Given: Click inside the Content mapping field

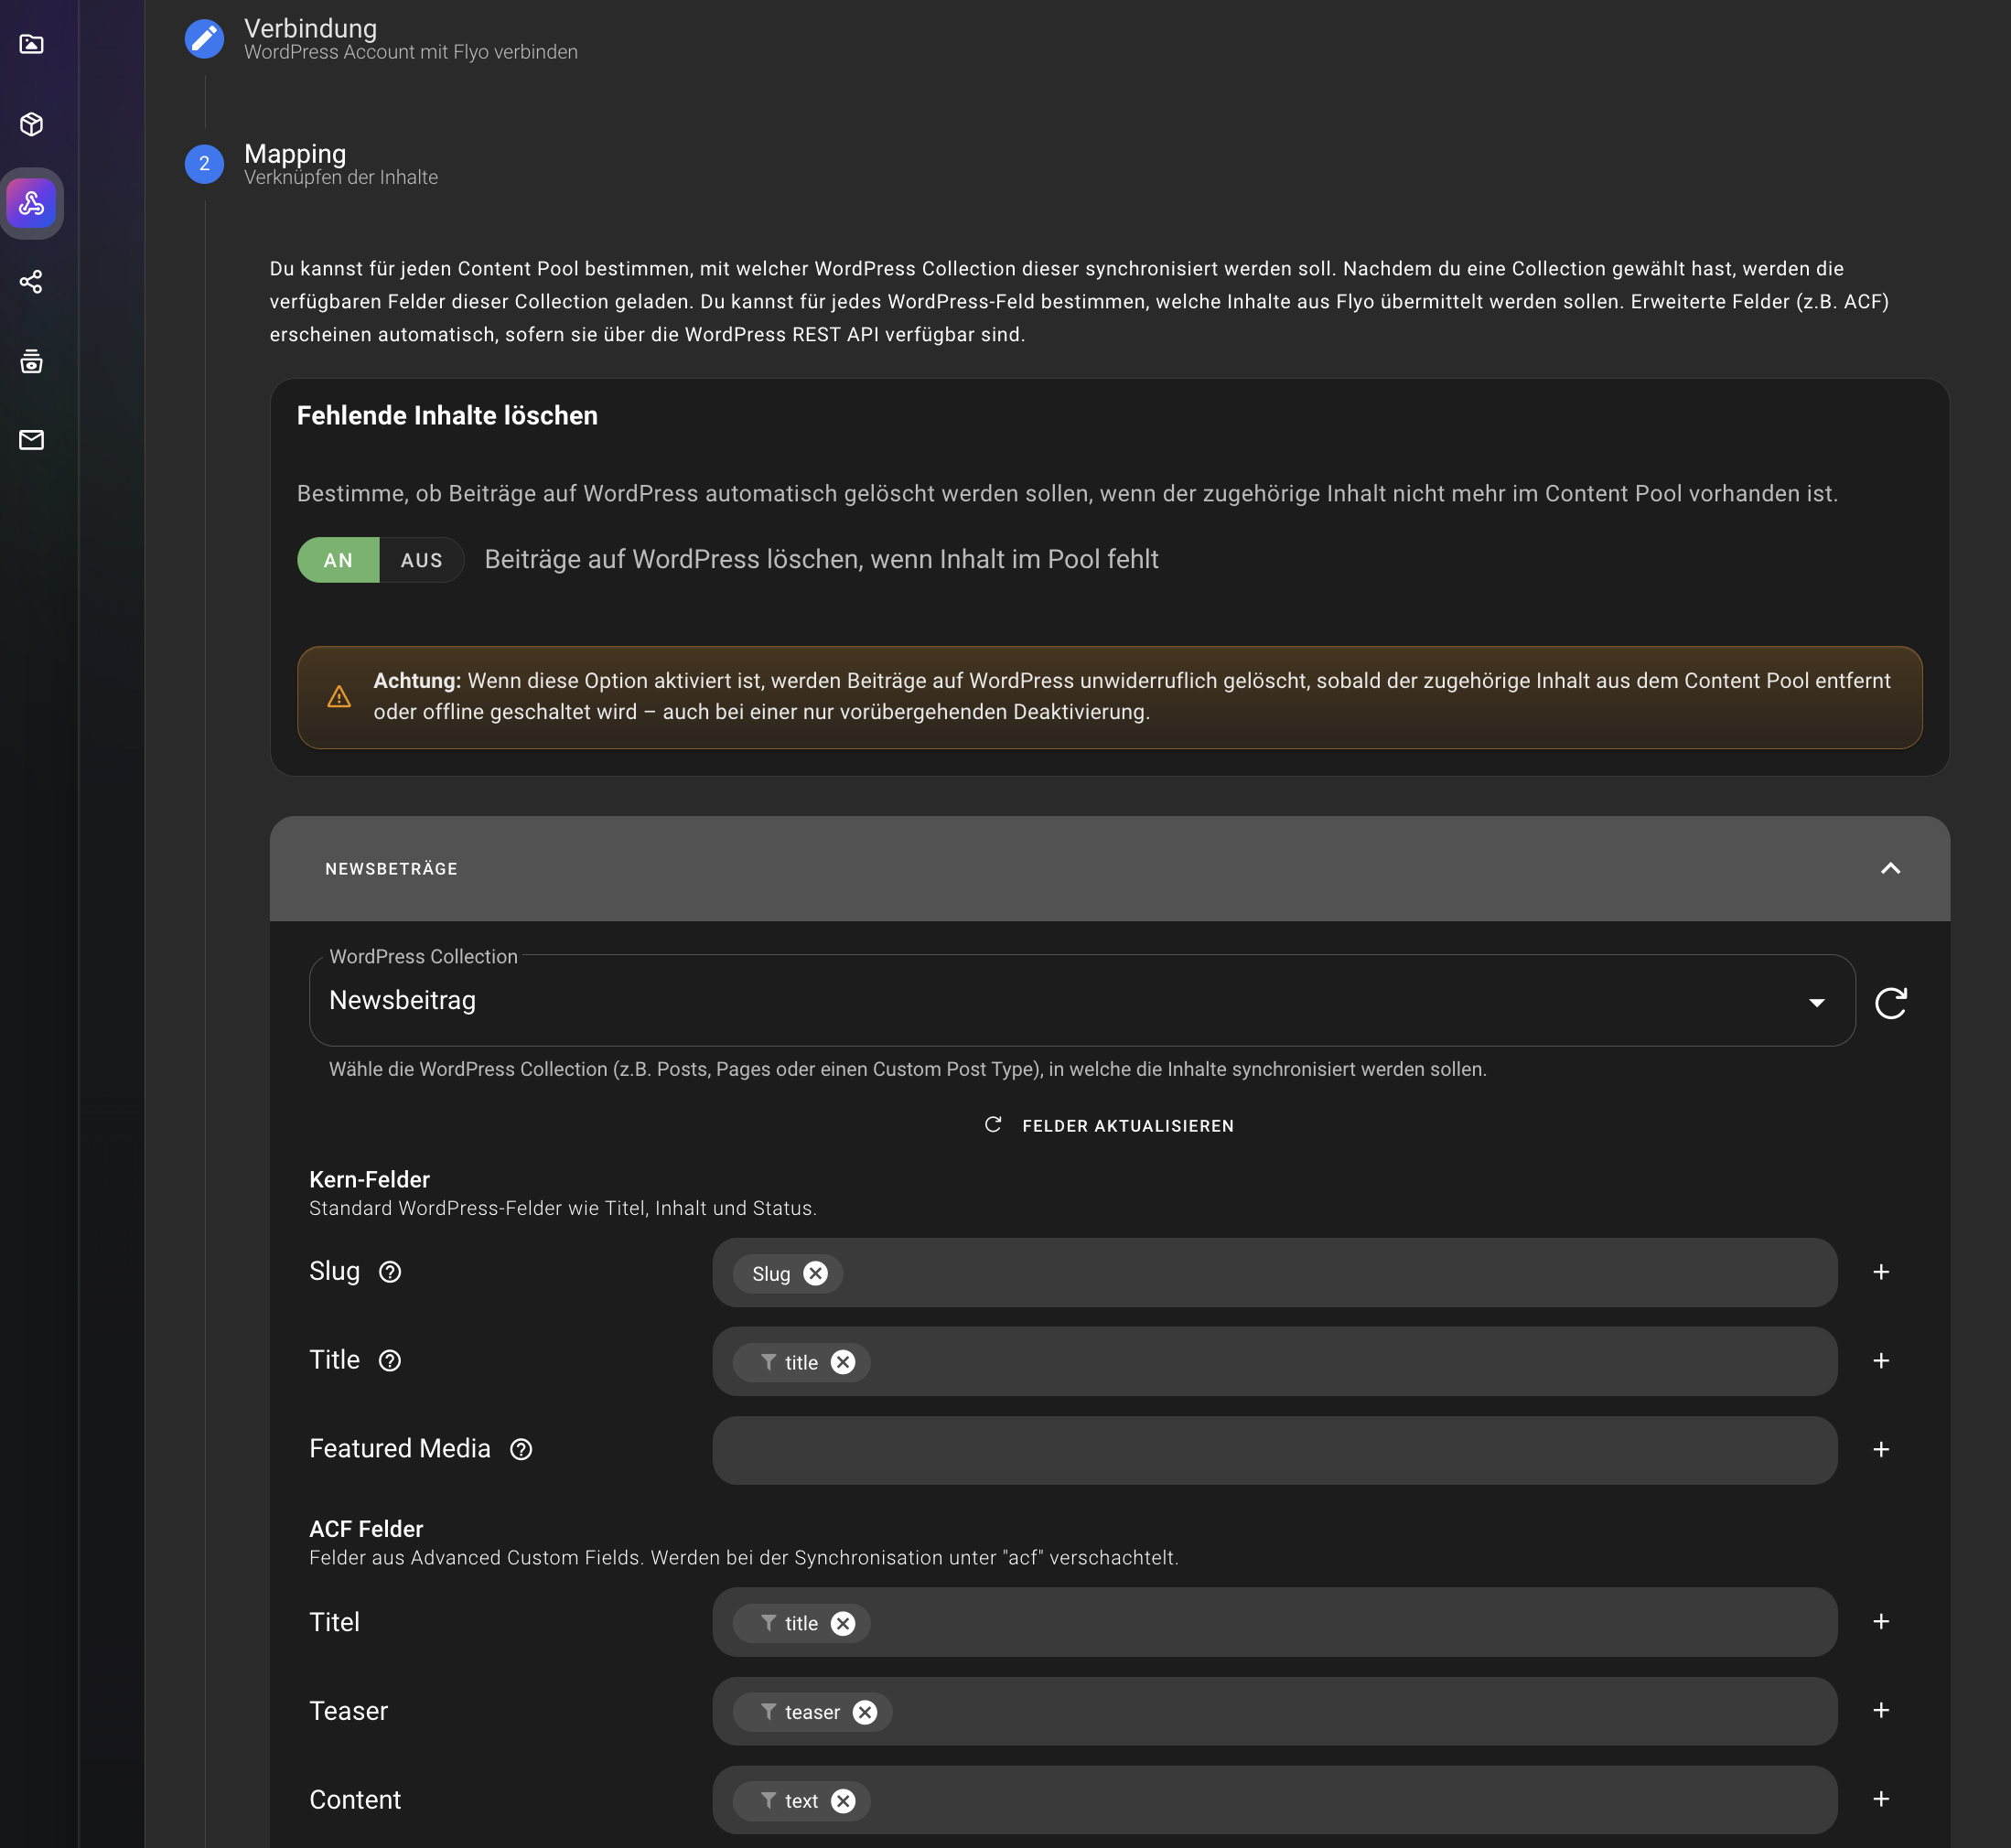Looking at the screenshot, I should (1275, 1800).
